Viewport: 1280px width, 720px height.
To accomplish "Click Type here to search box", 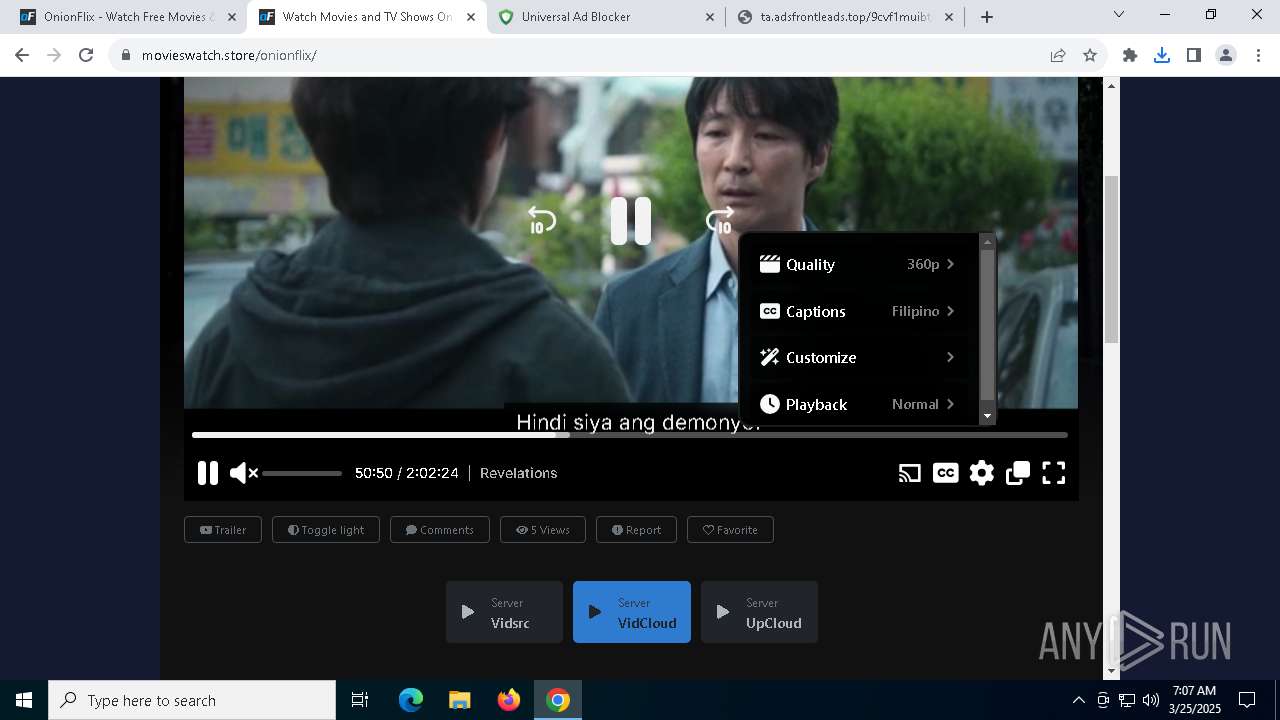I will (x=192, y=700).
